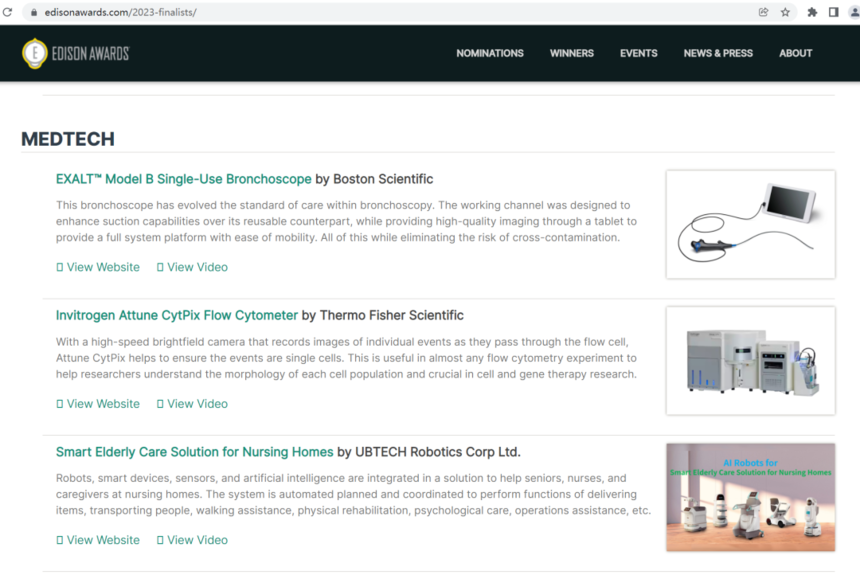Click the text 'by Boston Scientific'
860x575 pixels.
point(374,179)
